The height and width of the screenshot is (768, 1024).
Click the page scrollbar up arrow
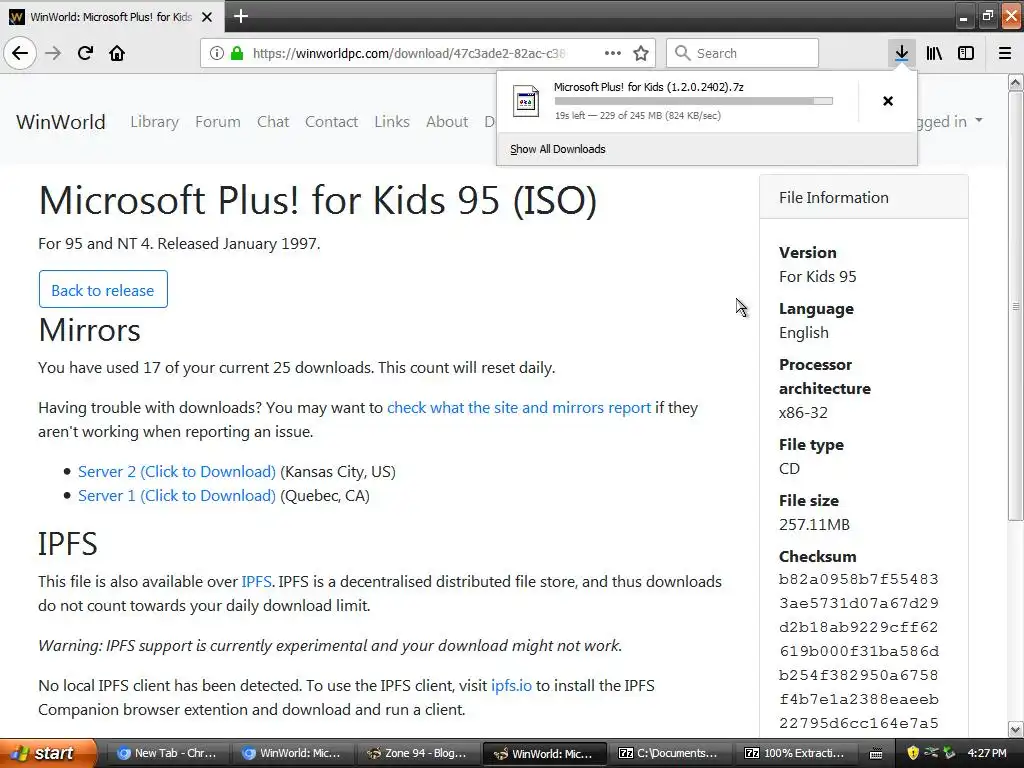[x=1016, y=82]
